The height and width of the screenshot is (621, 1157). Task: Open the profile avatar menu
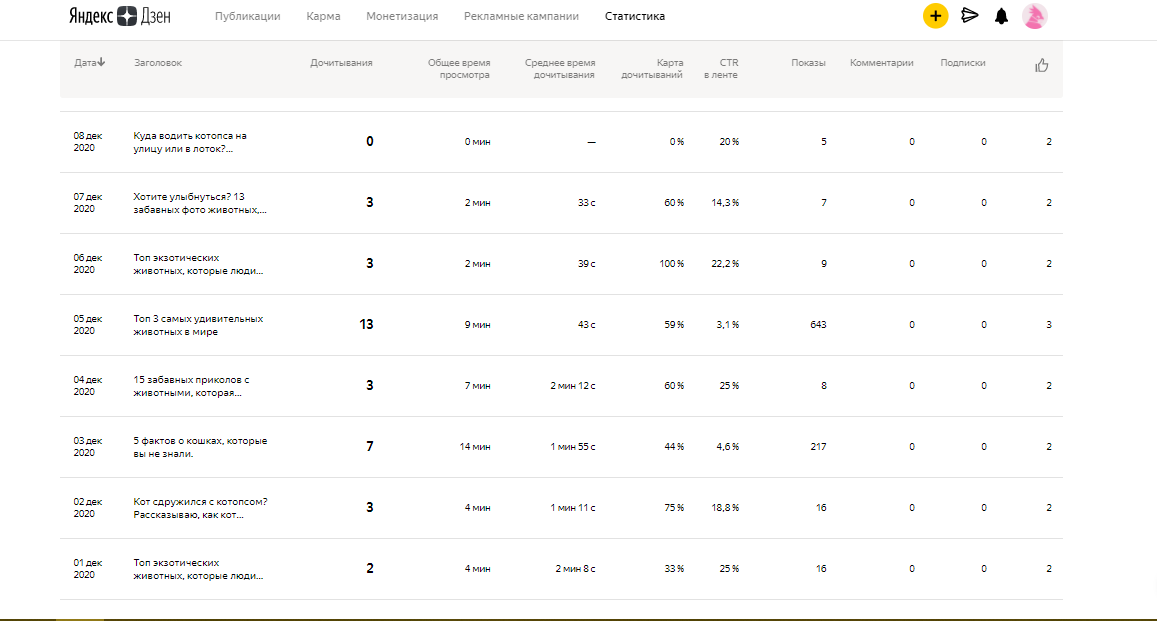pos(1035,16)
